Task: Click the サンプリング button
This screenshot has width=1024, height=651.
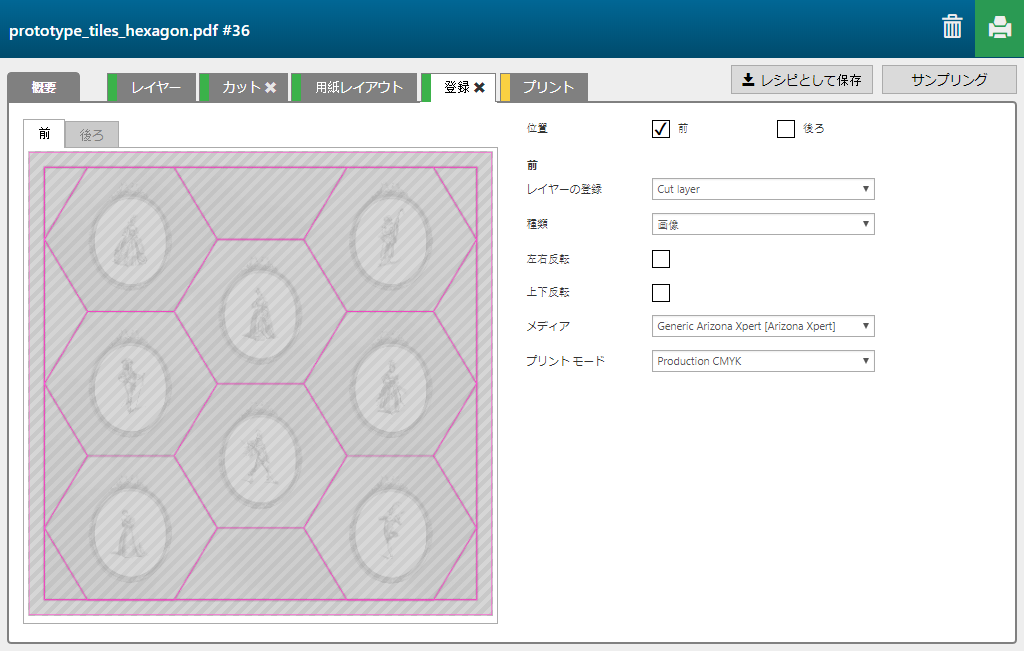Action: pos(949,80)
